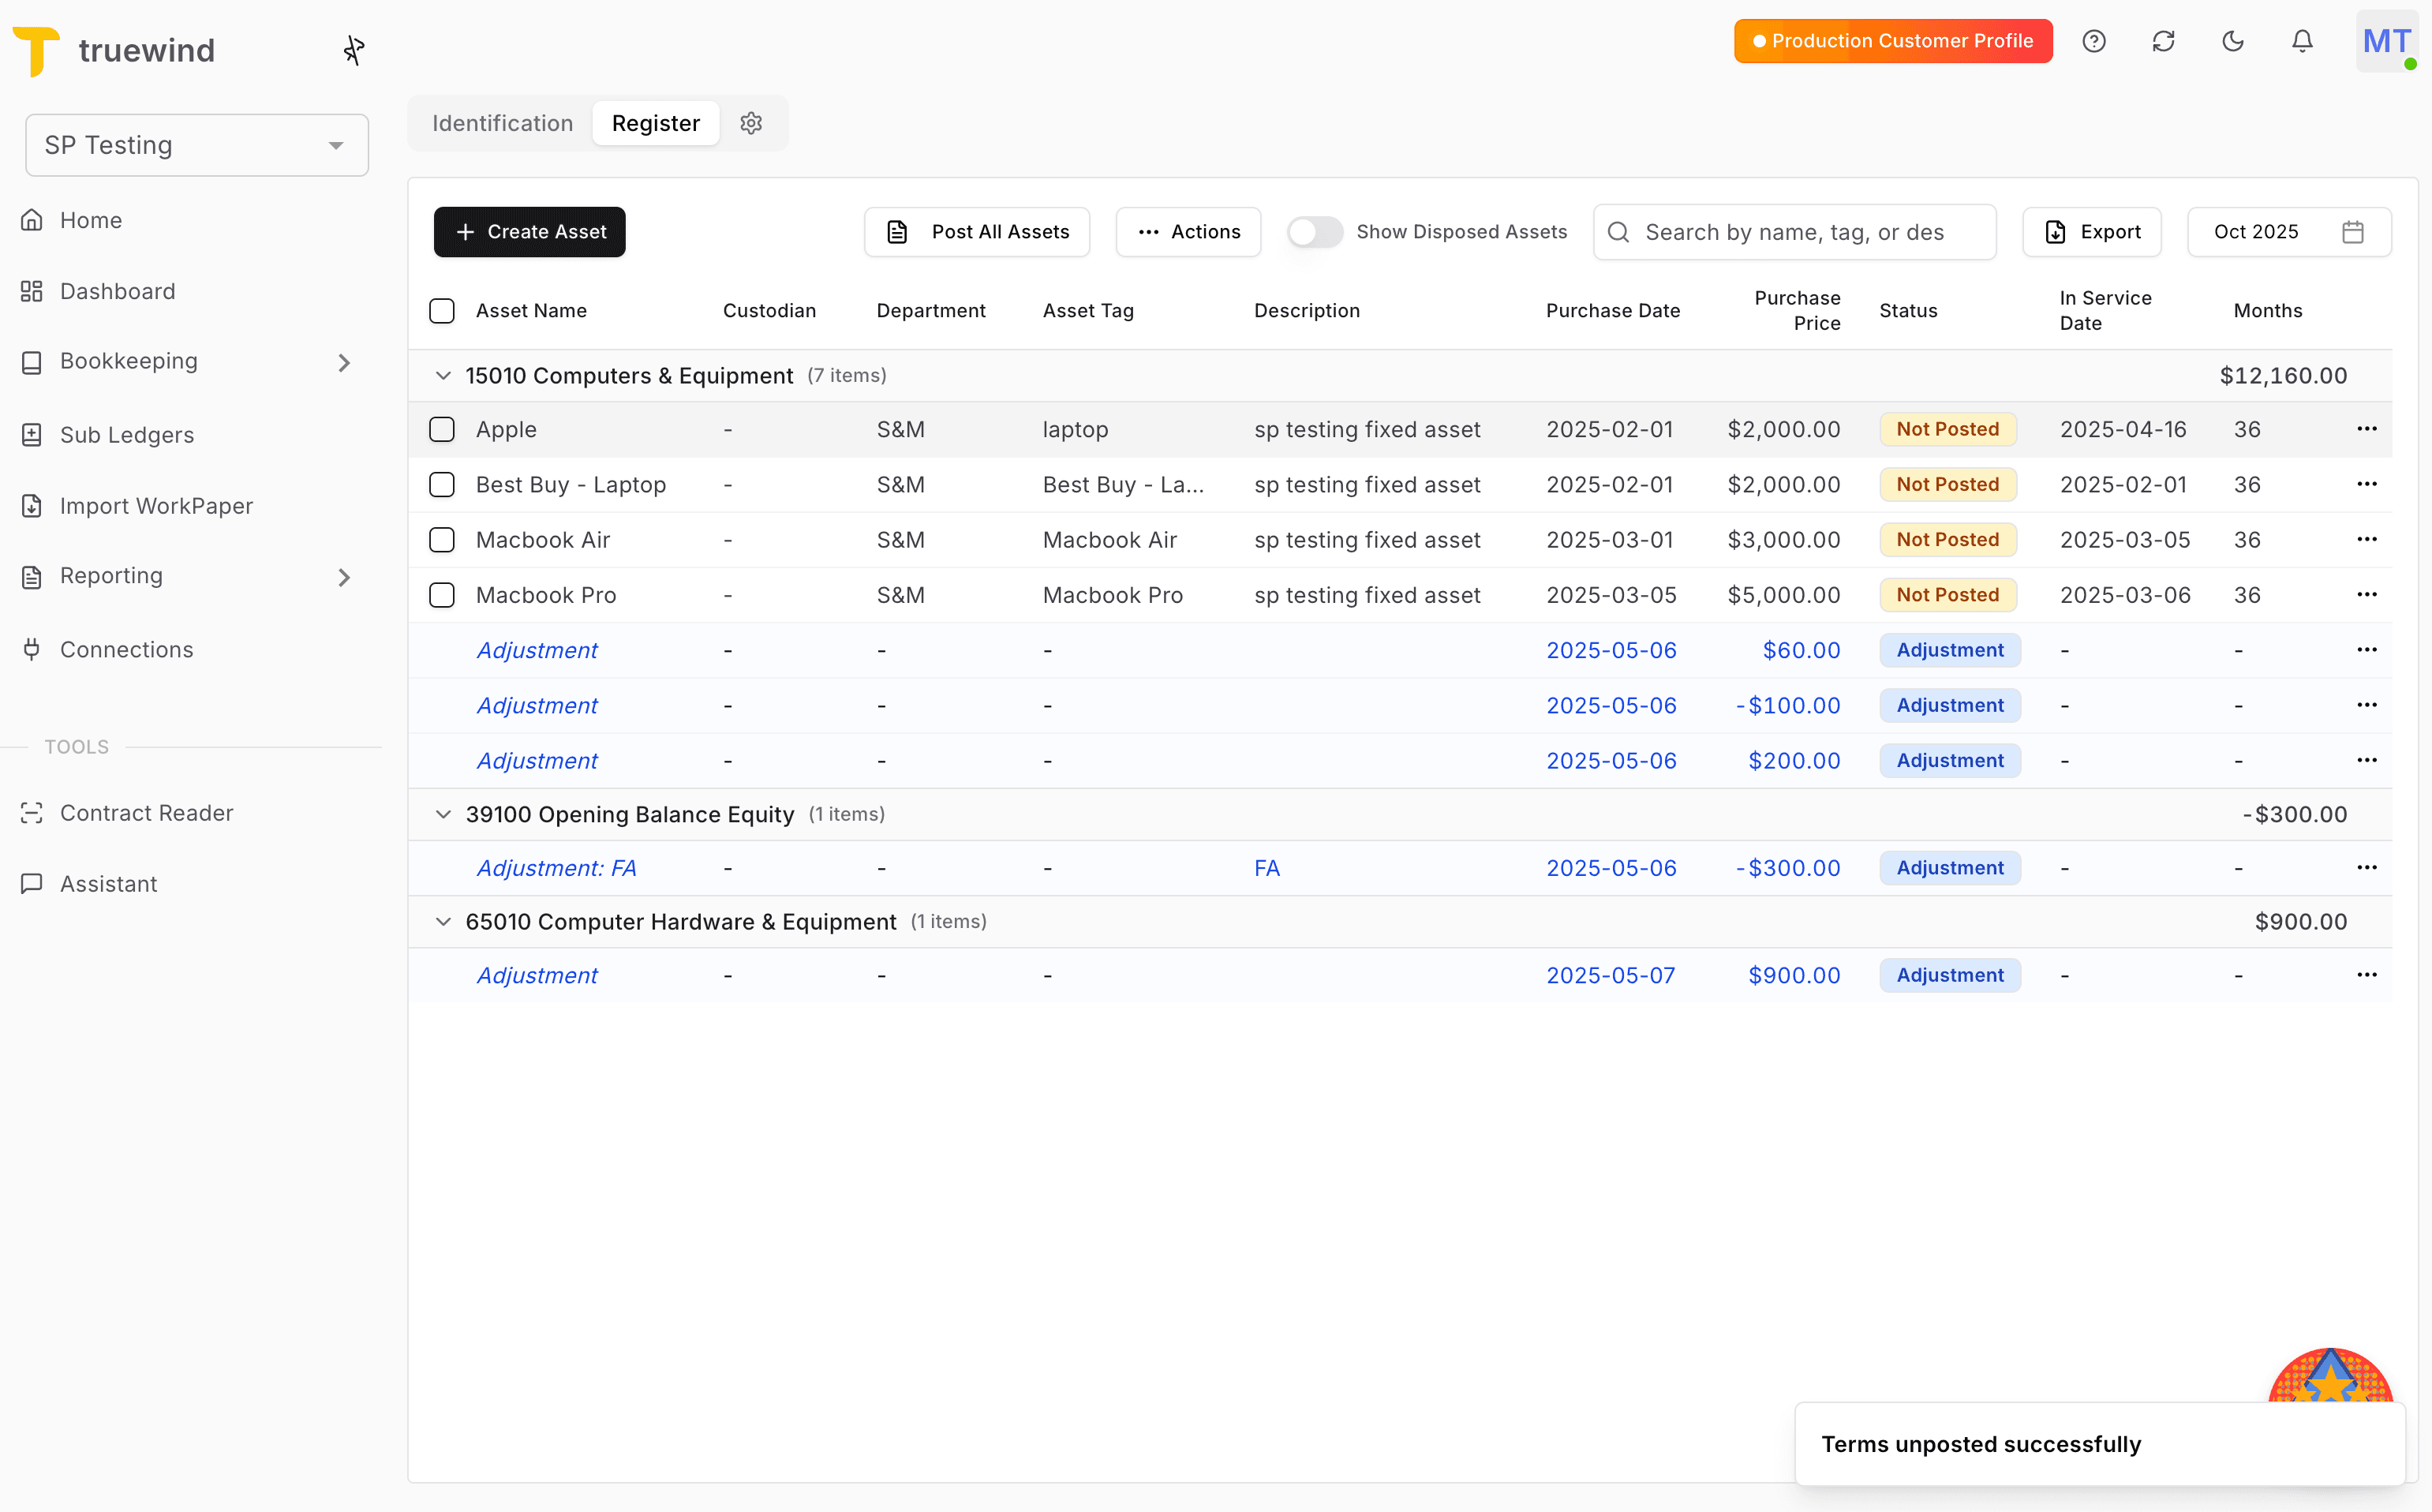Switch to the Identification tab
Screen dimensions: 2432x1512
point(502,123)
